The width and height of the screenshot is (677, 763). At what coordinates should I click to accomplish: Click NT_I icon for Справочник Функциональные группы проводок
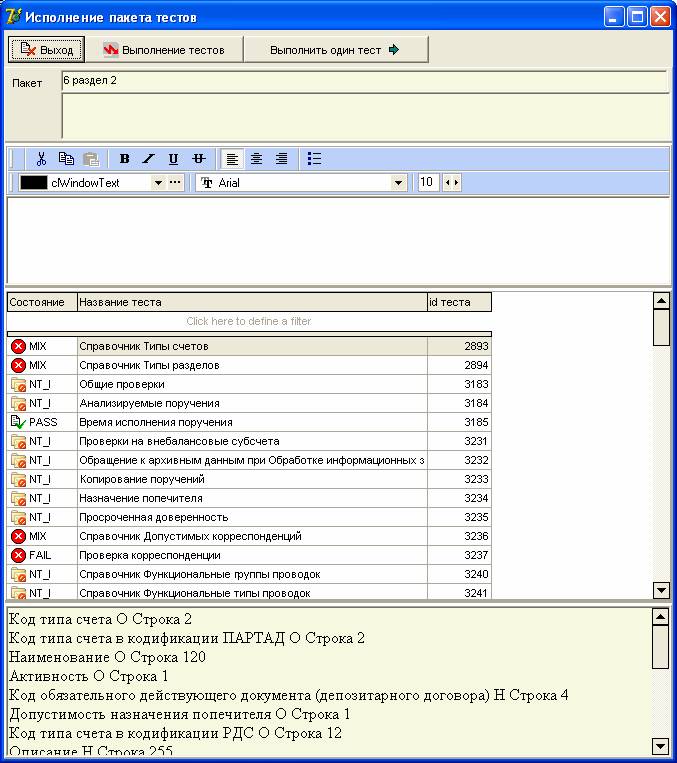[18, 574]
